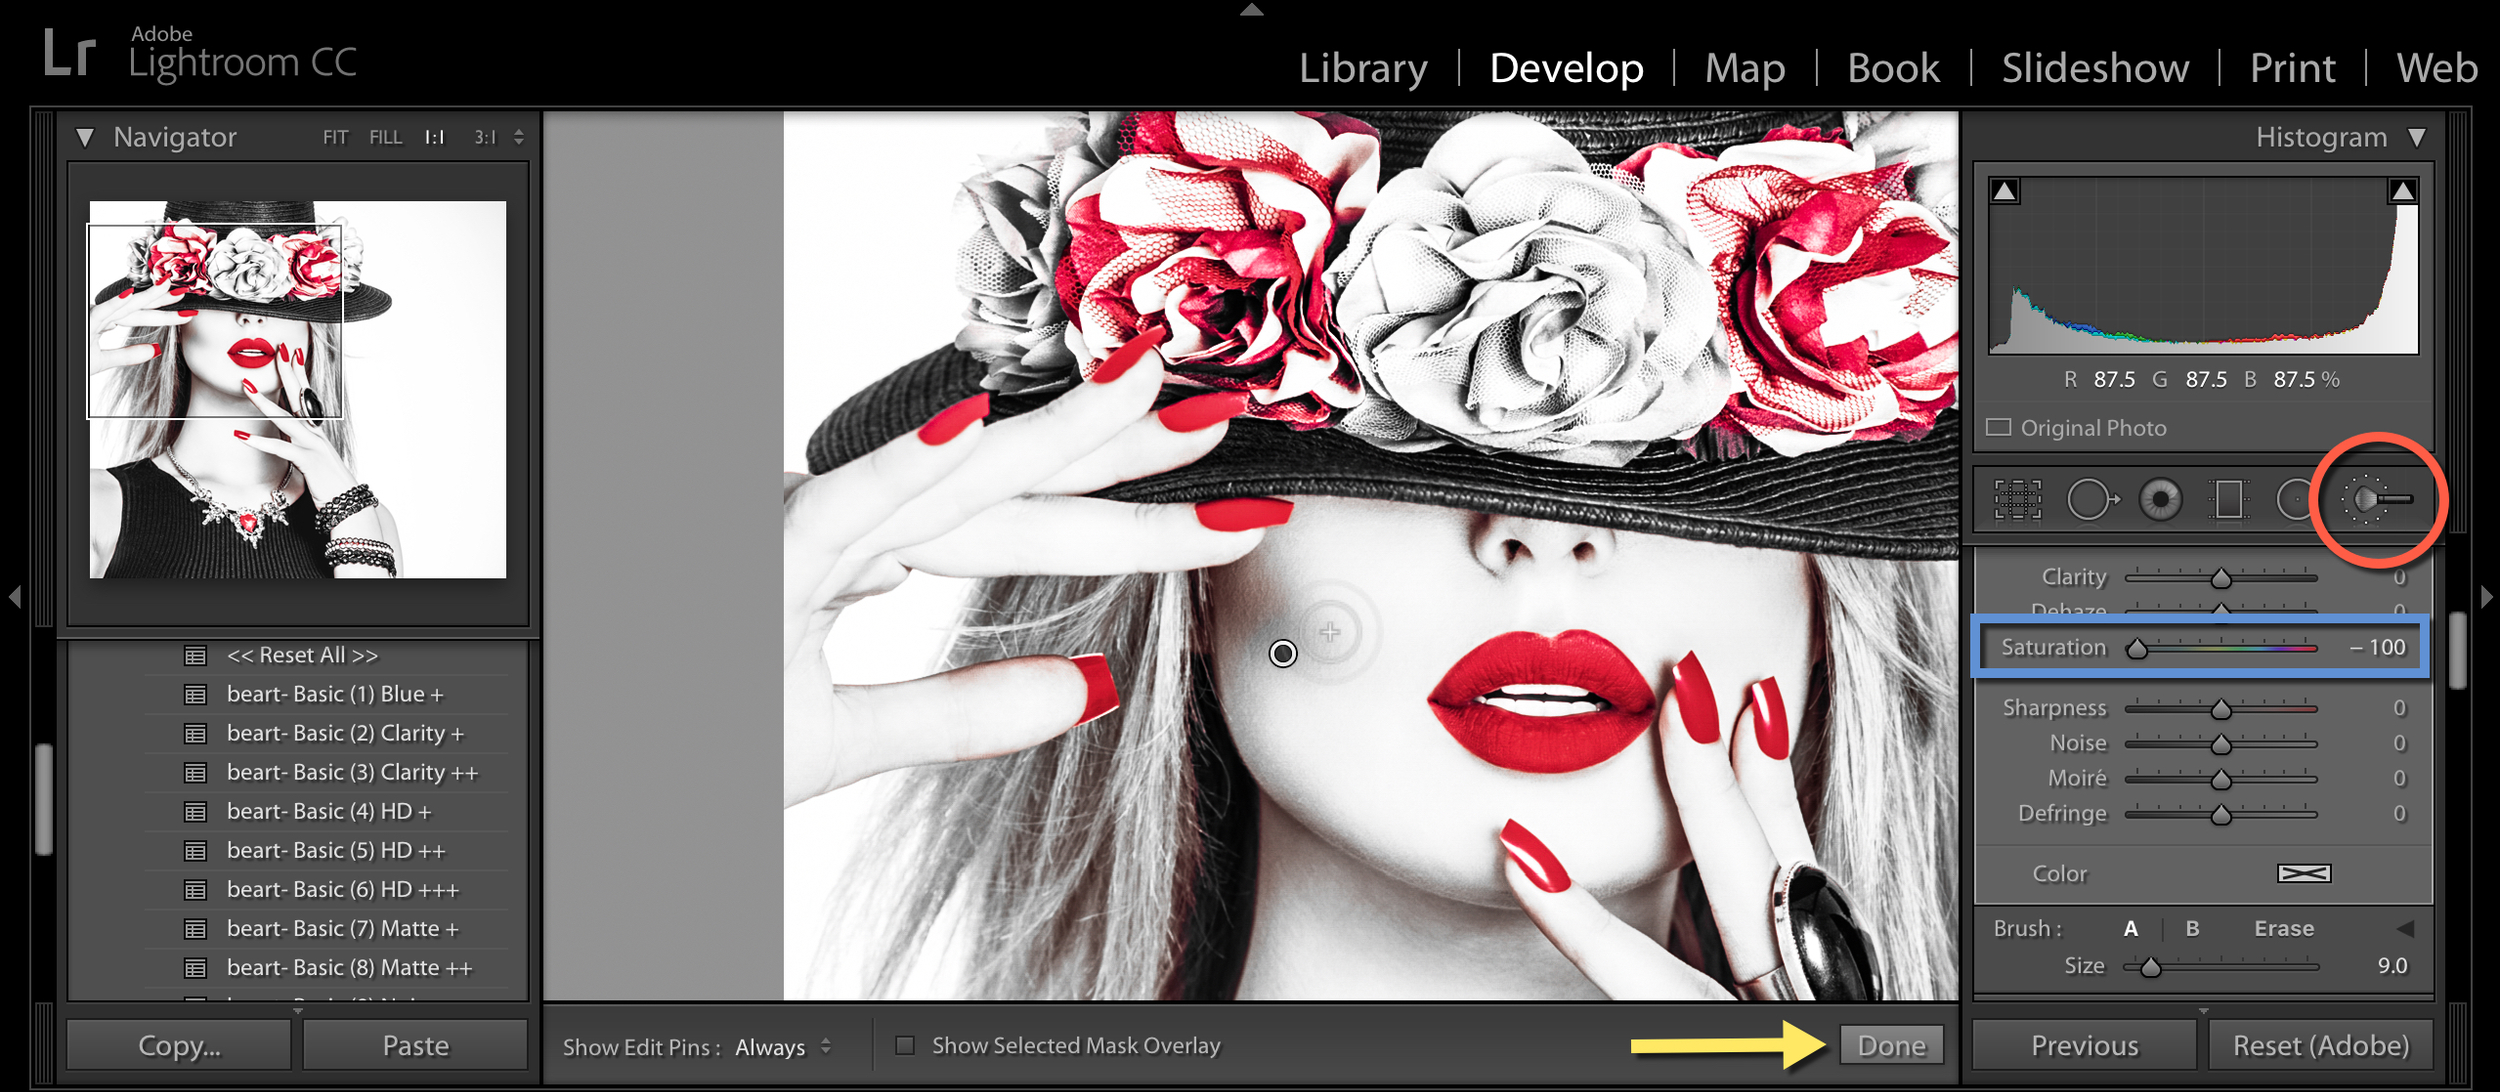Click the brush edit pin on the cheek
Viewport: 2500px width, 1092px height.
1283,654
